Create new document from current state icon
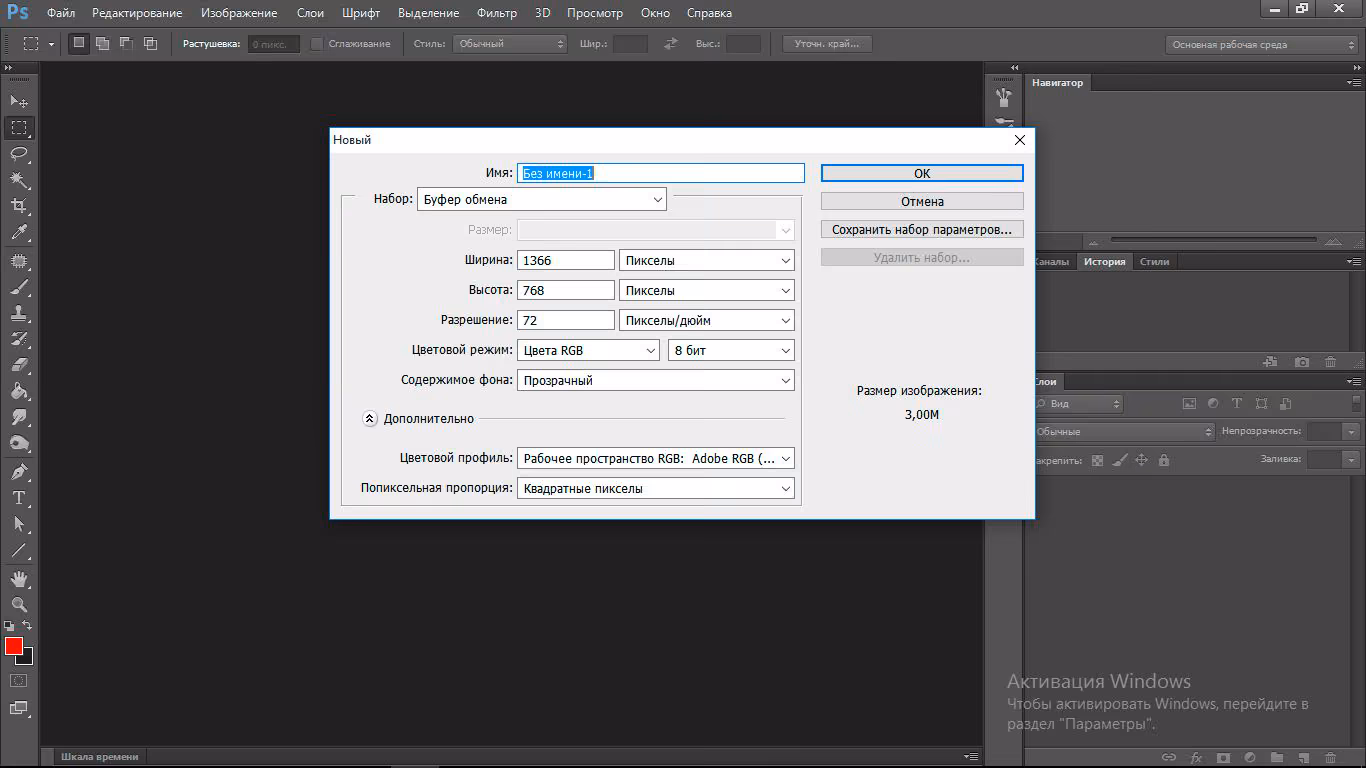 (x=1270, y=362)
